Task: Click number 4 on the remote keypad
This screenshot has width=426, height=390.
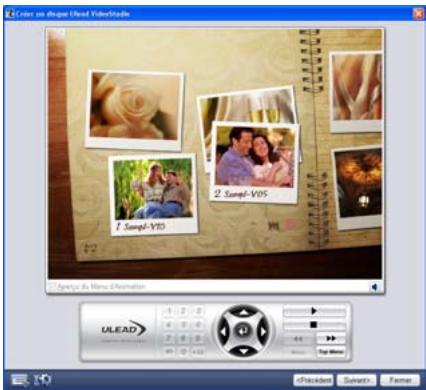Action: coord(169,324)
